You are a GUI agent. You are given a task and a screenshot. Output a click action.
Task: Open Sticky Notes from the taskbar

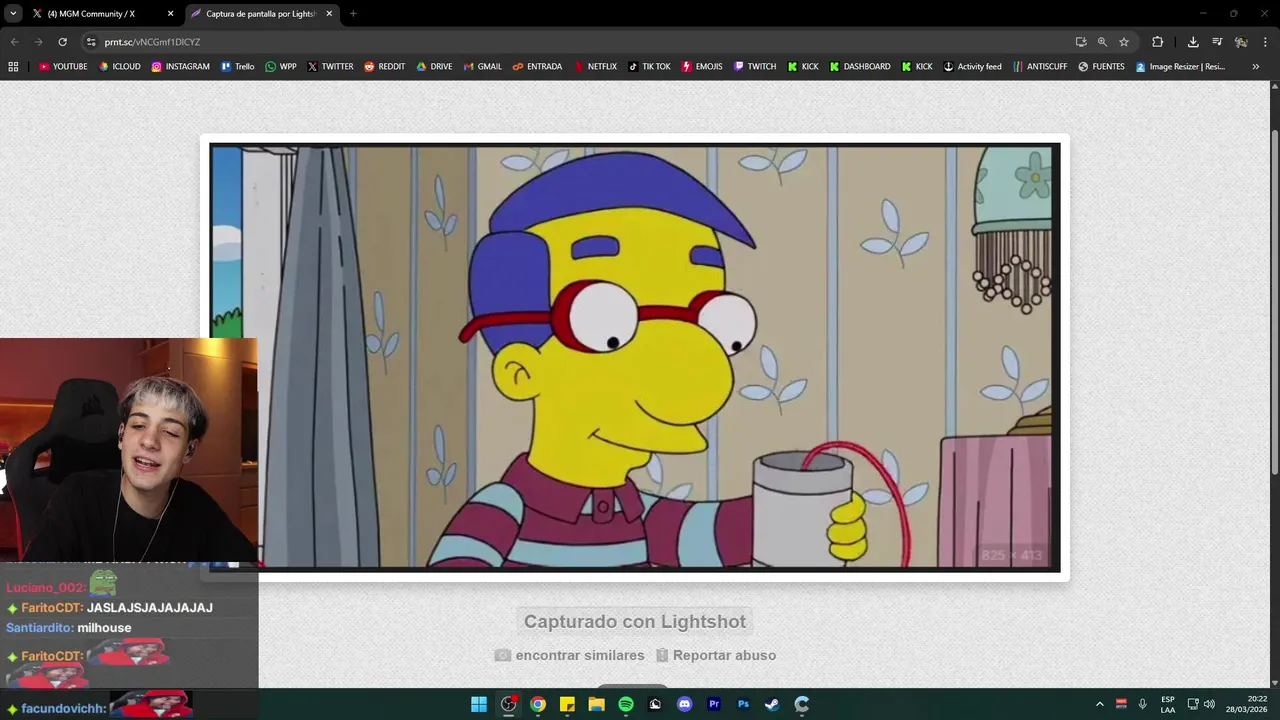[567, 704]
